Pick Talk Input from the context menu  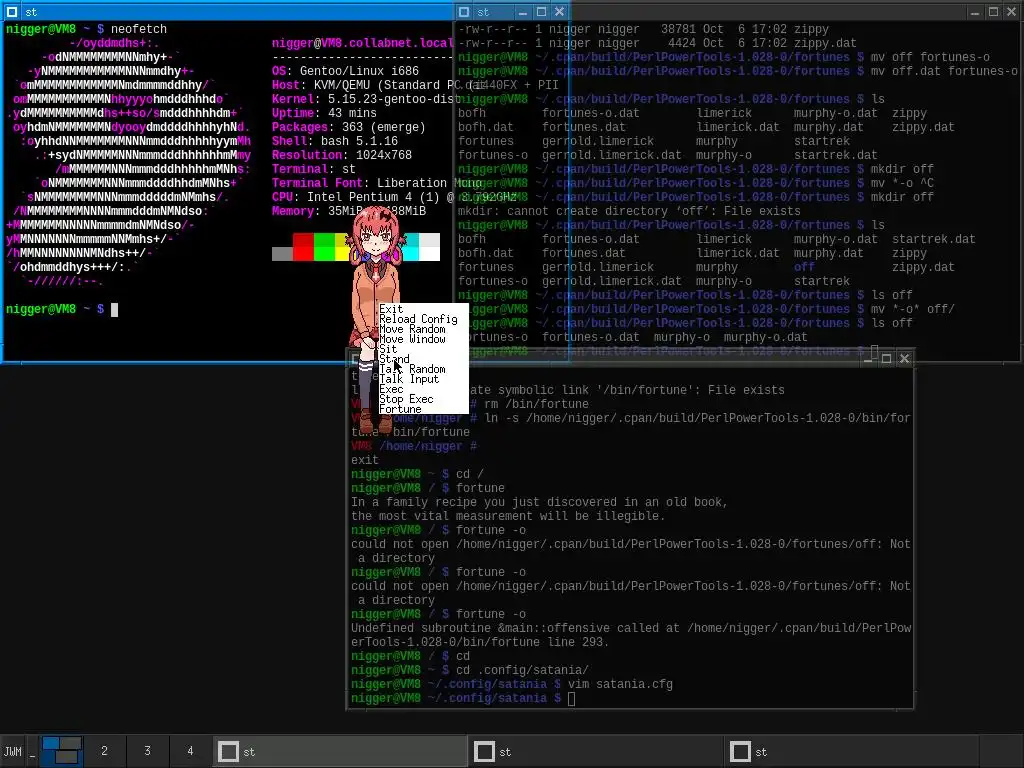(x=409, y=379)
